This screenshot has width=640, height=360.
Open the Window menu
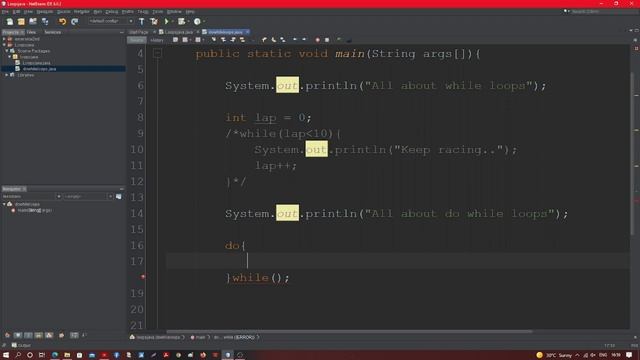pos(174,11)
